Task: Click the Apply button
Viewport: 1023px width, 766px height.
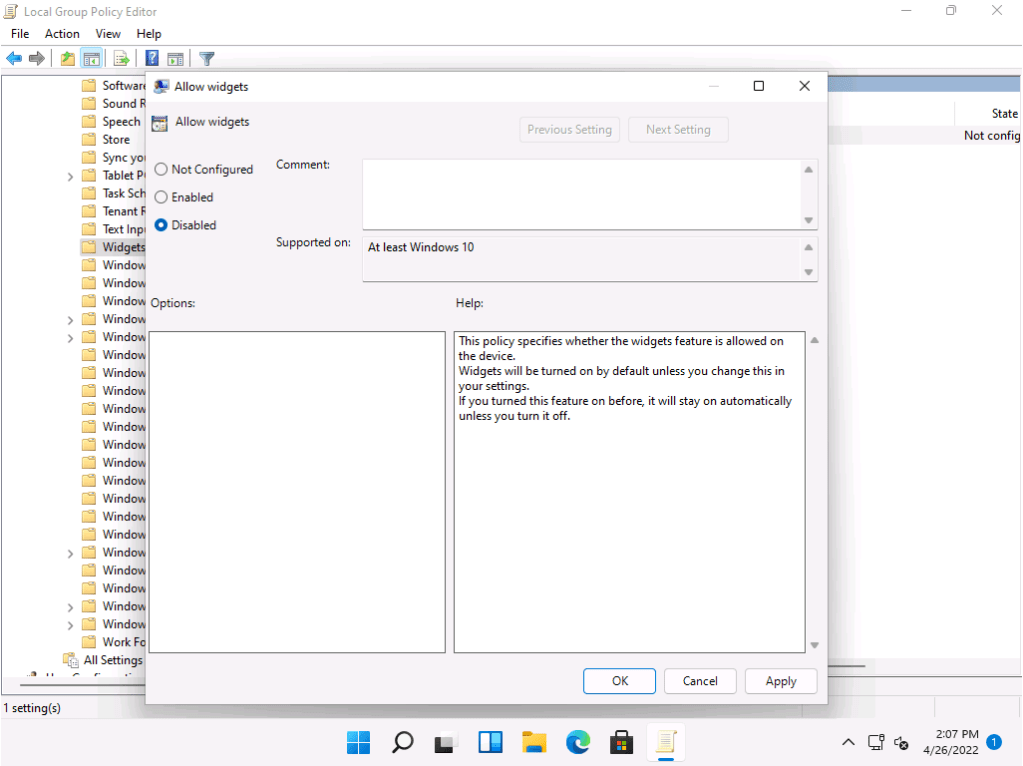Action: pyautogui.click(x=780, y=681)
